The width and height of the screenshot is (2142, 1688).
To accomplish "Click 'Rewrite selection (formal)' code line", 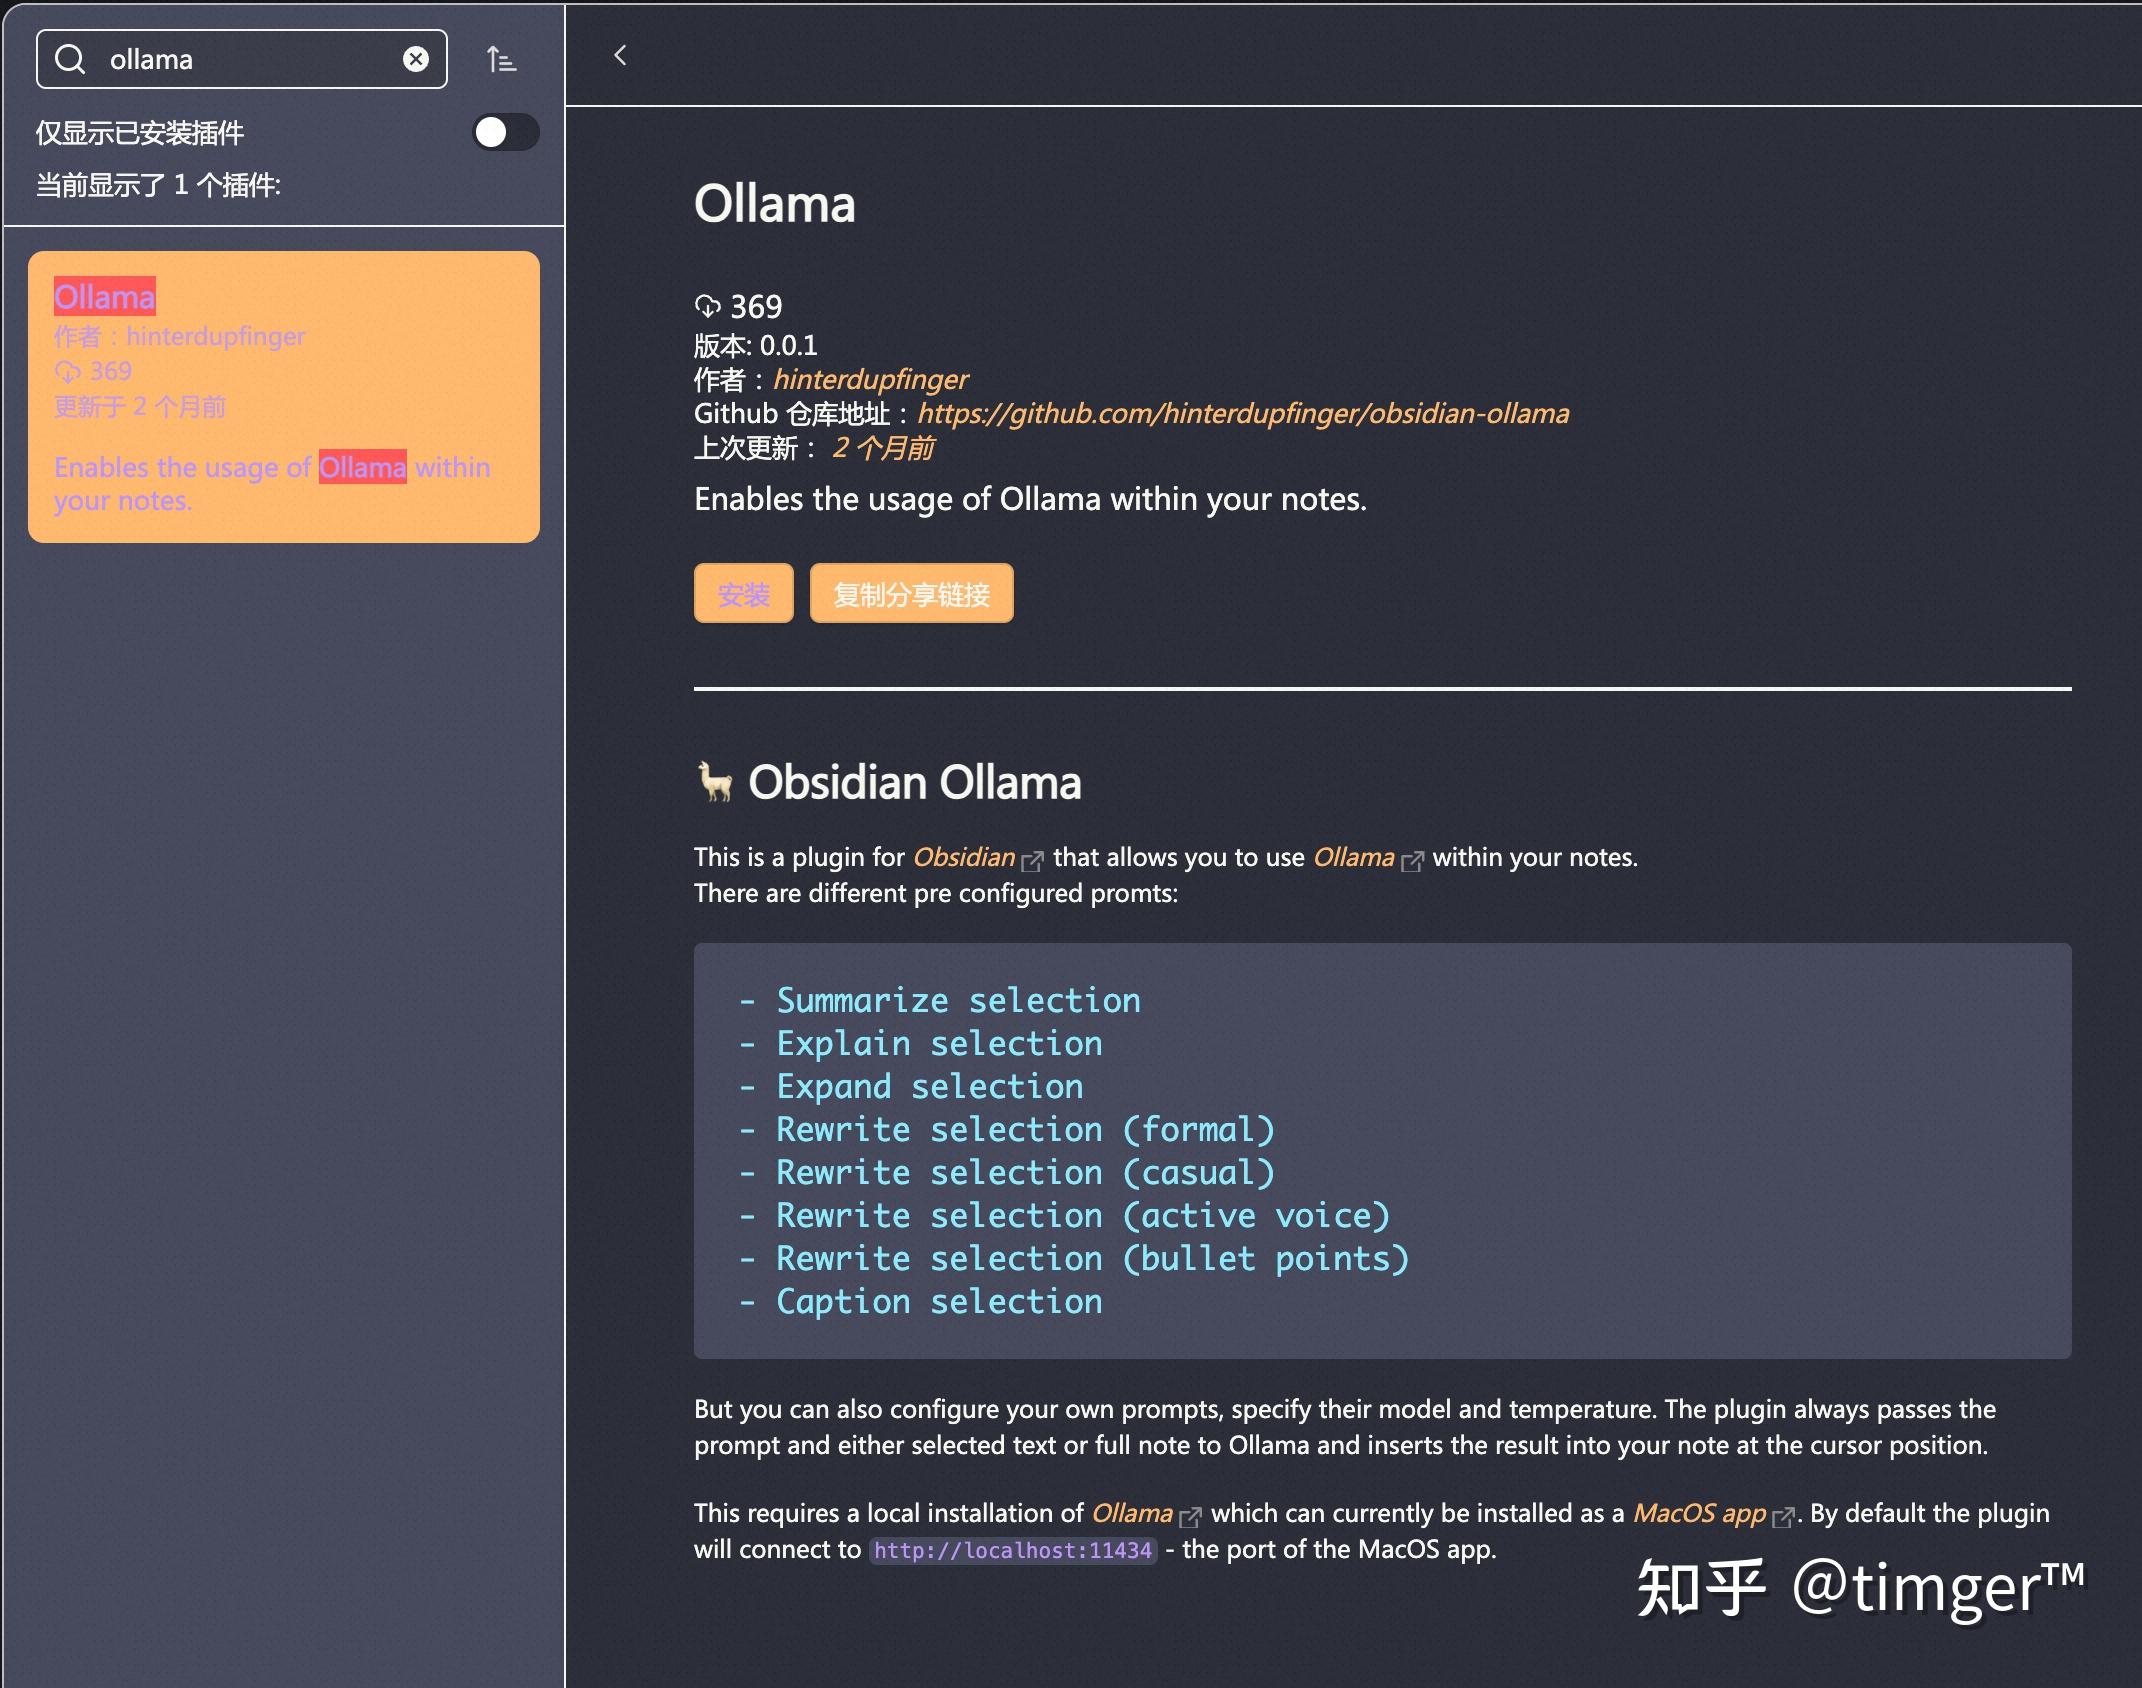I will tap(1026, 1130).
